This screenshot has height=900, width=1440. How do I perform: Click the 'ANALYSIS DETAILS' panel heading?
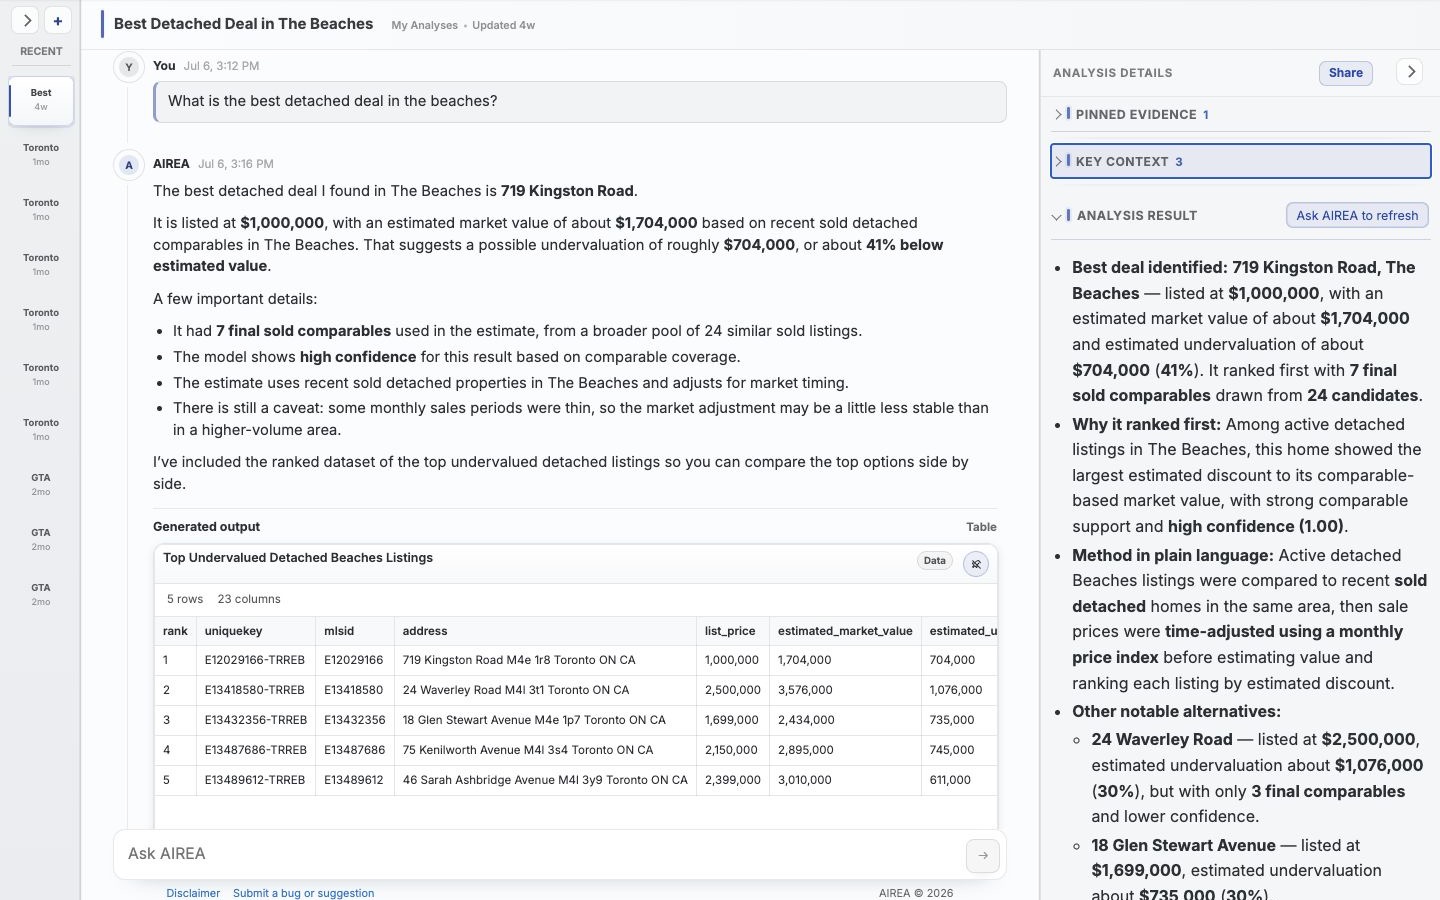(1112, 73)
